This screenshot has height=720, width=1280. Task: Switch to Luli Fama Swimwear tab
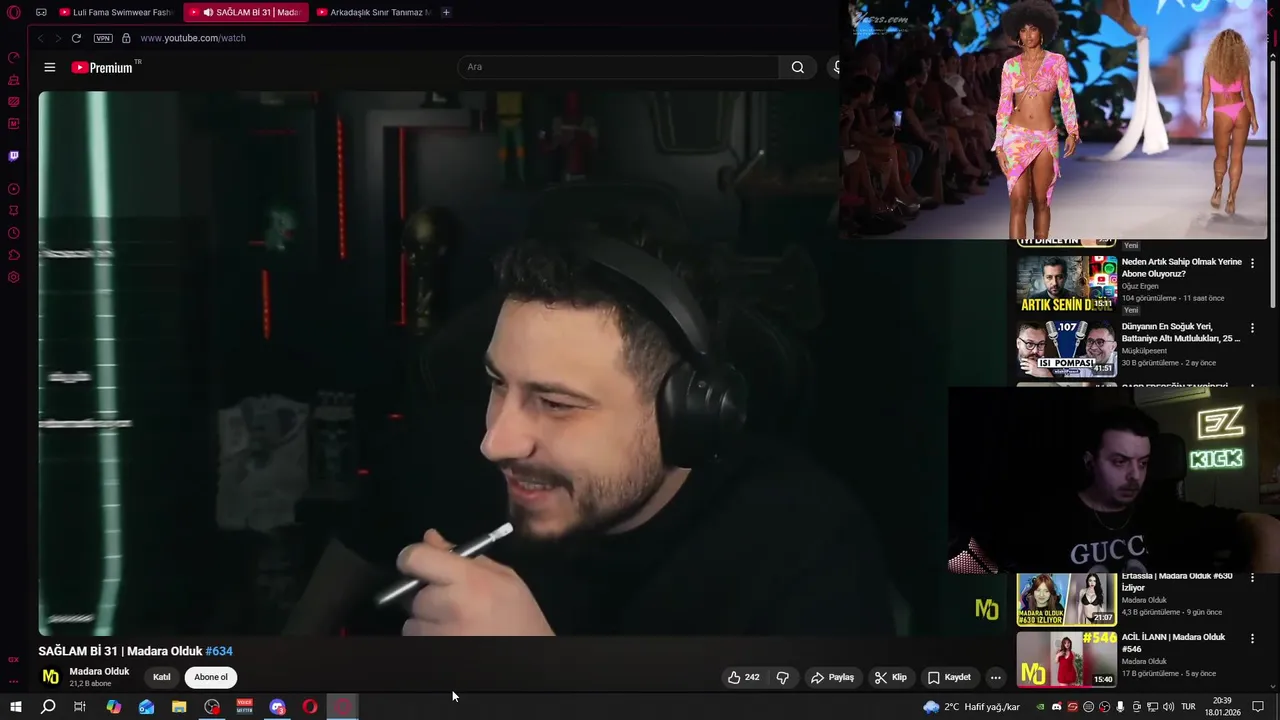(116, 12)
